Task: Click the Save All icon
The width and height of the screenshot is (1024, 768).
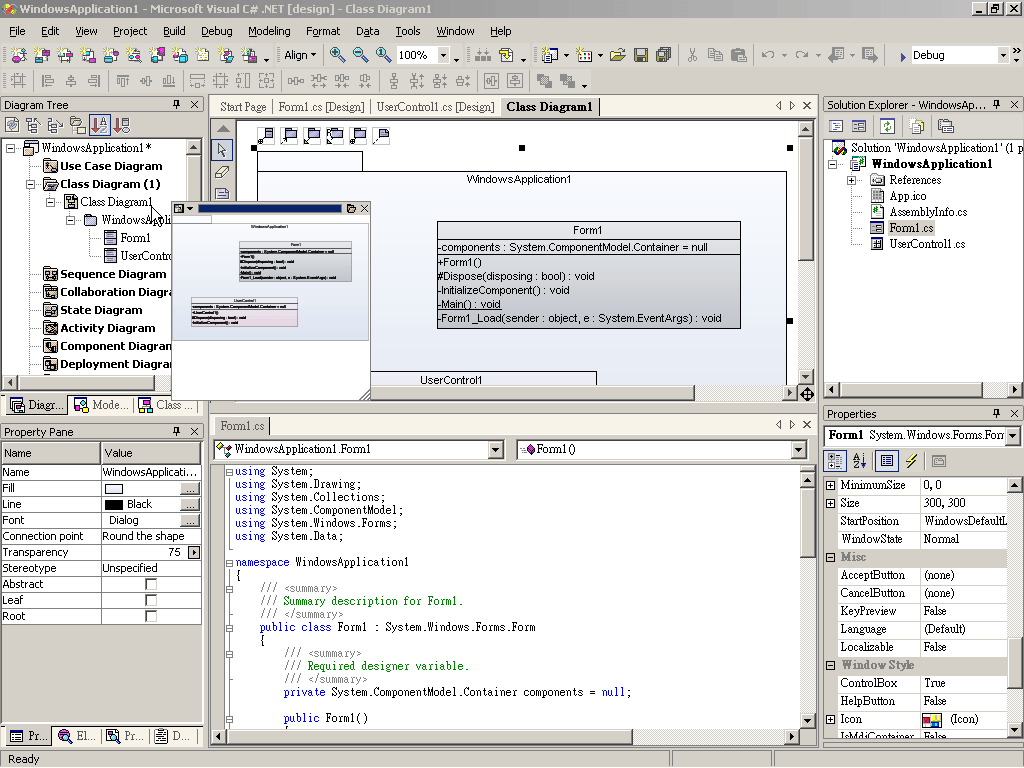Action: tap(664, 55)
